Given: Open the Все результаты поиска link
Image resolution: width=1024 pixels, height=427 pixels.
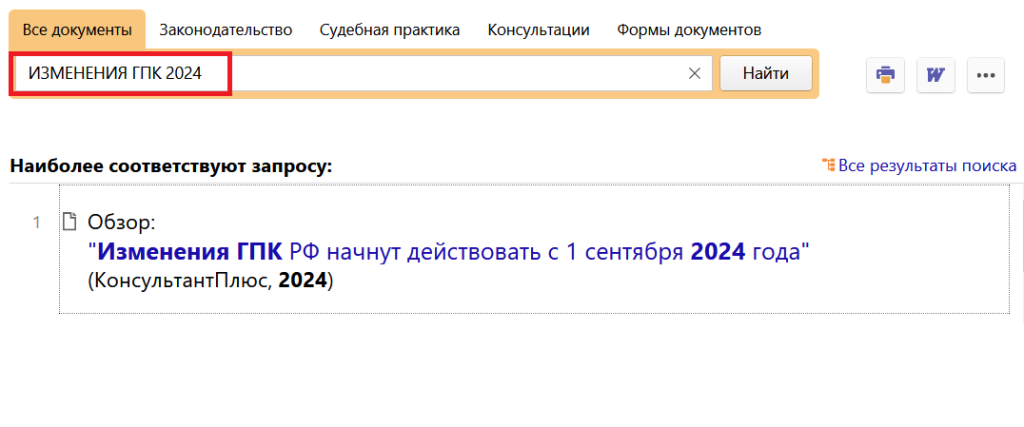Looking at the screenshot, I should point(927,165).
